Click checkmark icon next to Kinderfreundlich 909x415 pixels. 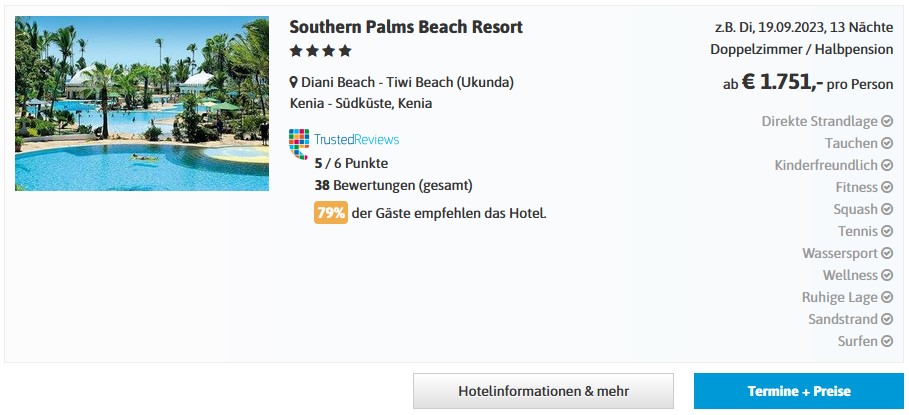pos(887,165)
